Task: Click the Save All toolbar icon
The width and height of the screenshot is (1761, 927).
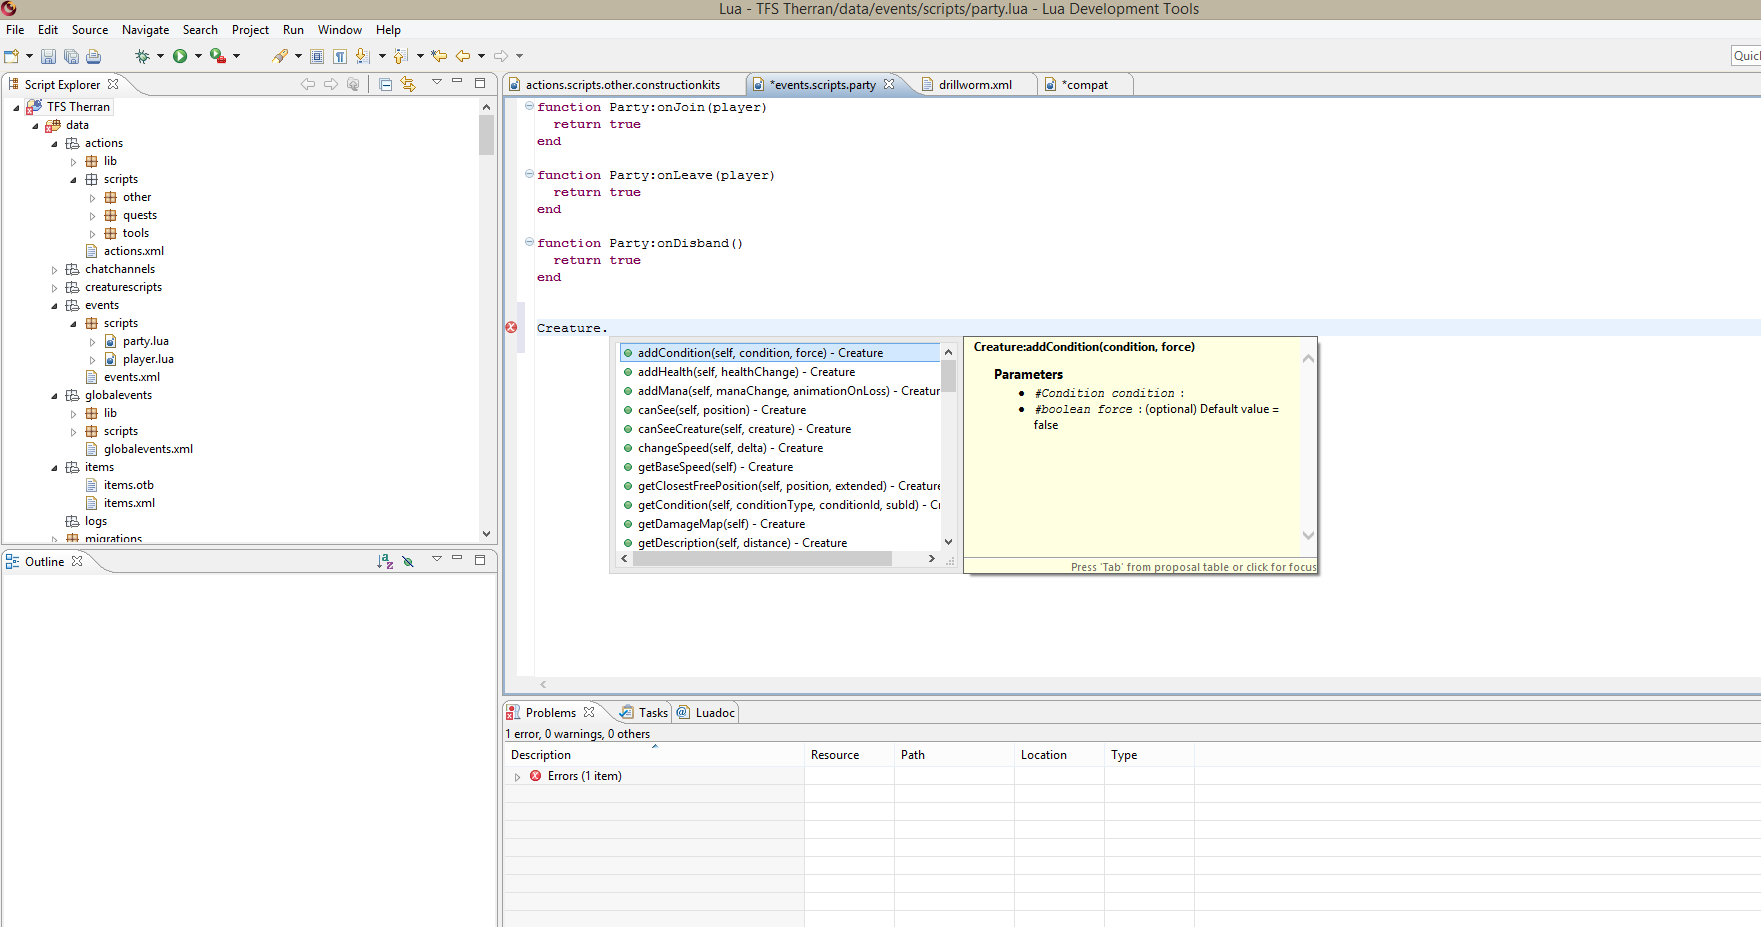Action: [71, 56]
